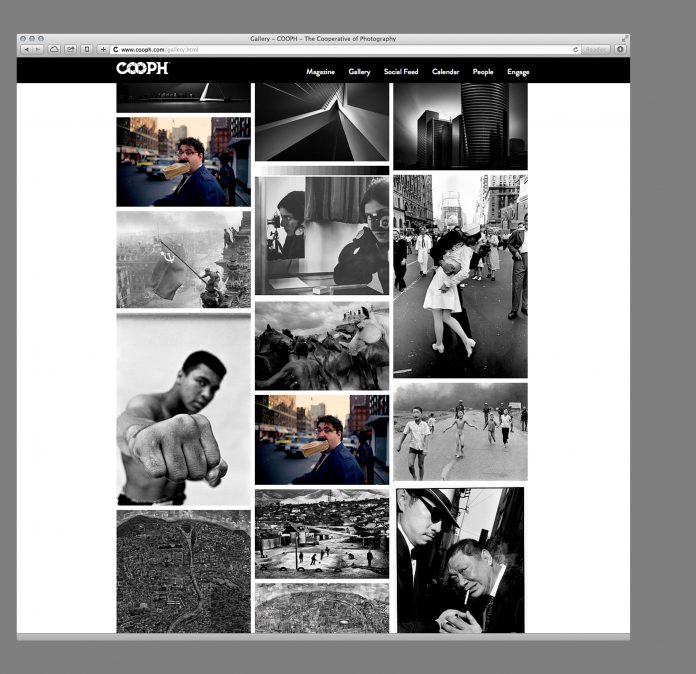Open the sailor kissing nurse photo
Viewport: 696px width, 674px height.
[460, 276]
